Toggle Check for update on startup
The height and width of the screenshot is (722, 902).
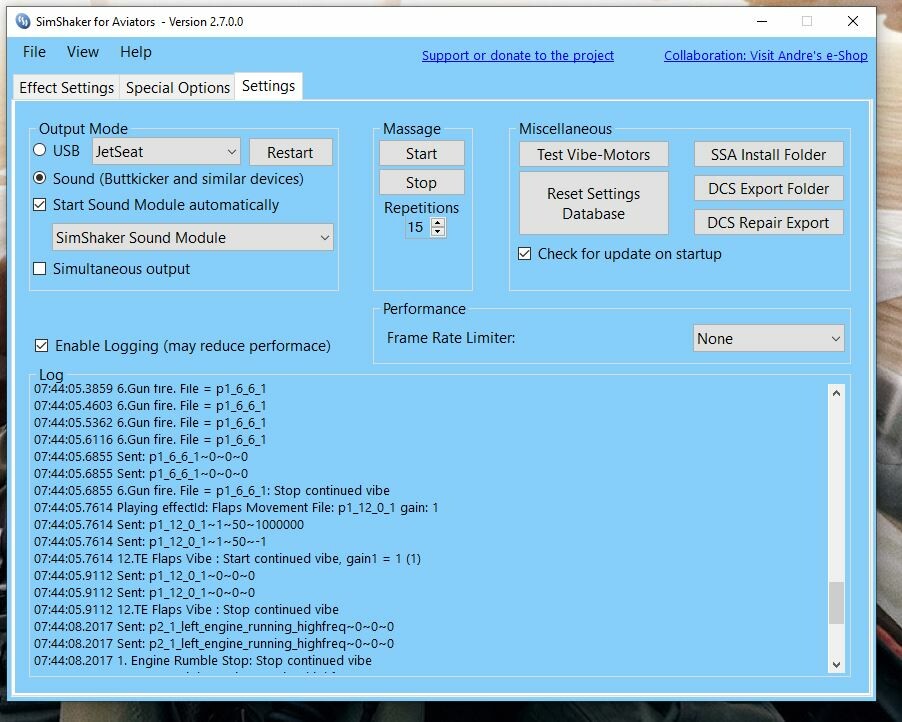(x=525, y=254)
